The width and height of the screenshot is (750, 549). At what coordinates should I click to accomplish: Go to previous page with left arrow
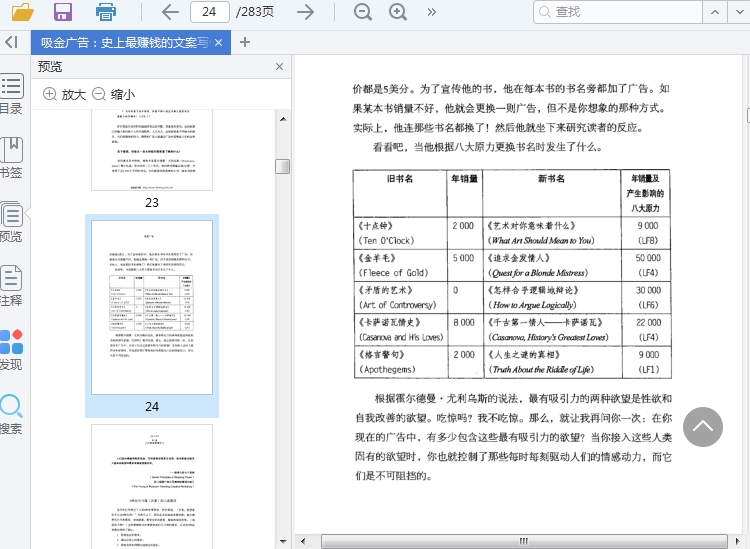pos(171,12)
